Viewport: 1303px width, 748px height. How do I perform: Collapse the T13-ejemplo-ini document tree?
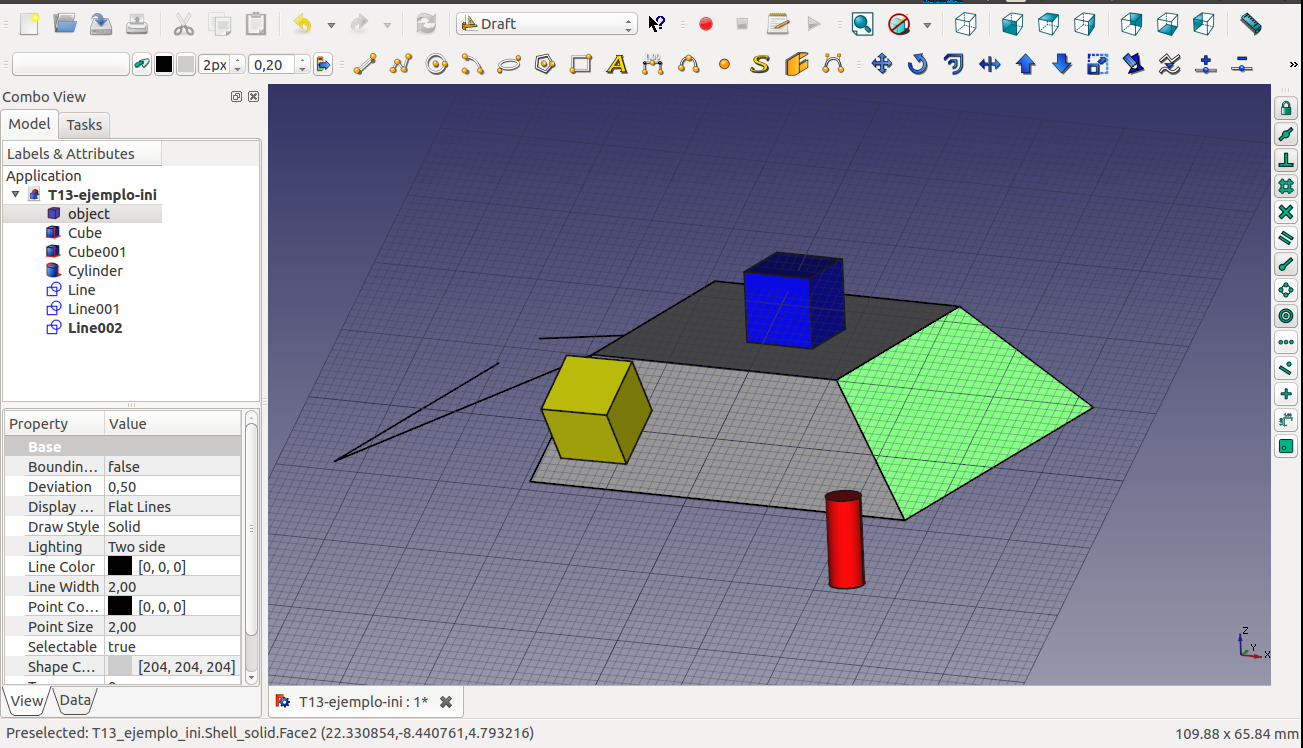(x=15, y=195)
